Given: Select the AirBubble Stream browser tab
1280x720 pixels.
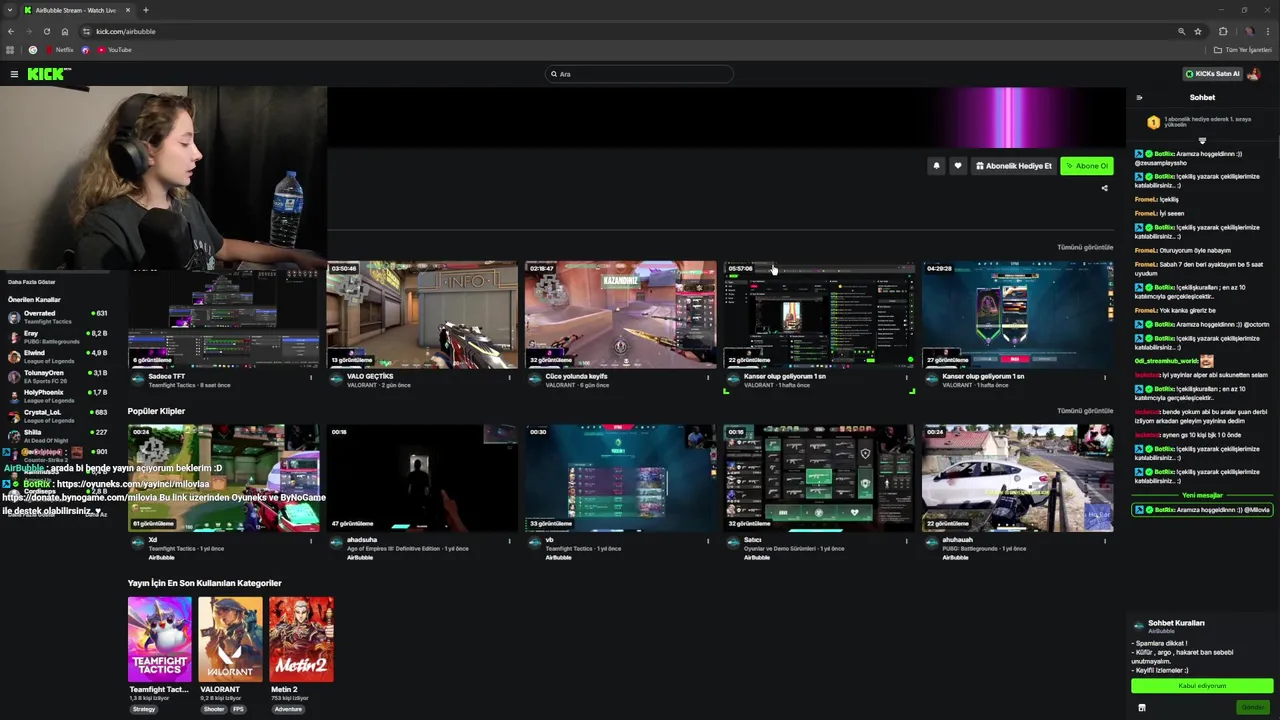Looking at the screenshot, I should [x=76, y=10].
